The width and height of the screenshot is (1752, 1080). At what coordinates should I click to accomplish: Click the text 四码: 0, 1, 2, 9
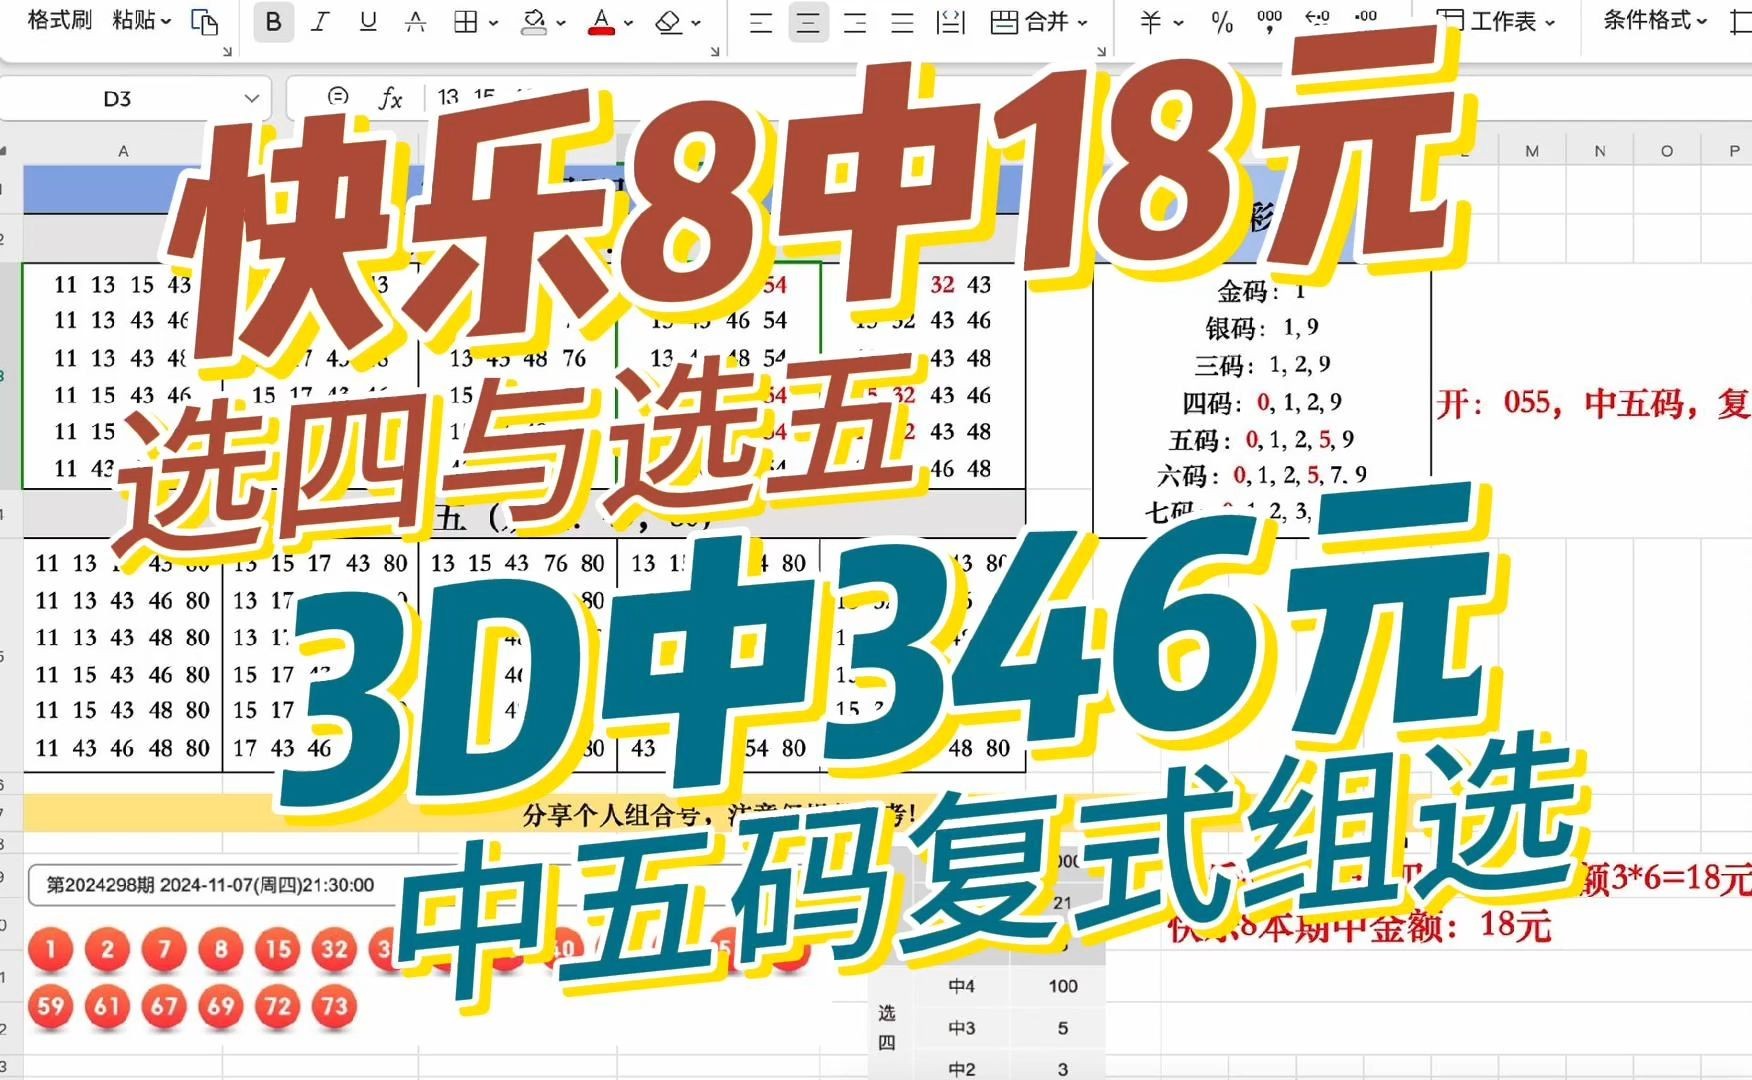[x=1262, y=402]
